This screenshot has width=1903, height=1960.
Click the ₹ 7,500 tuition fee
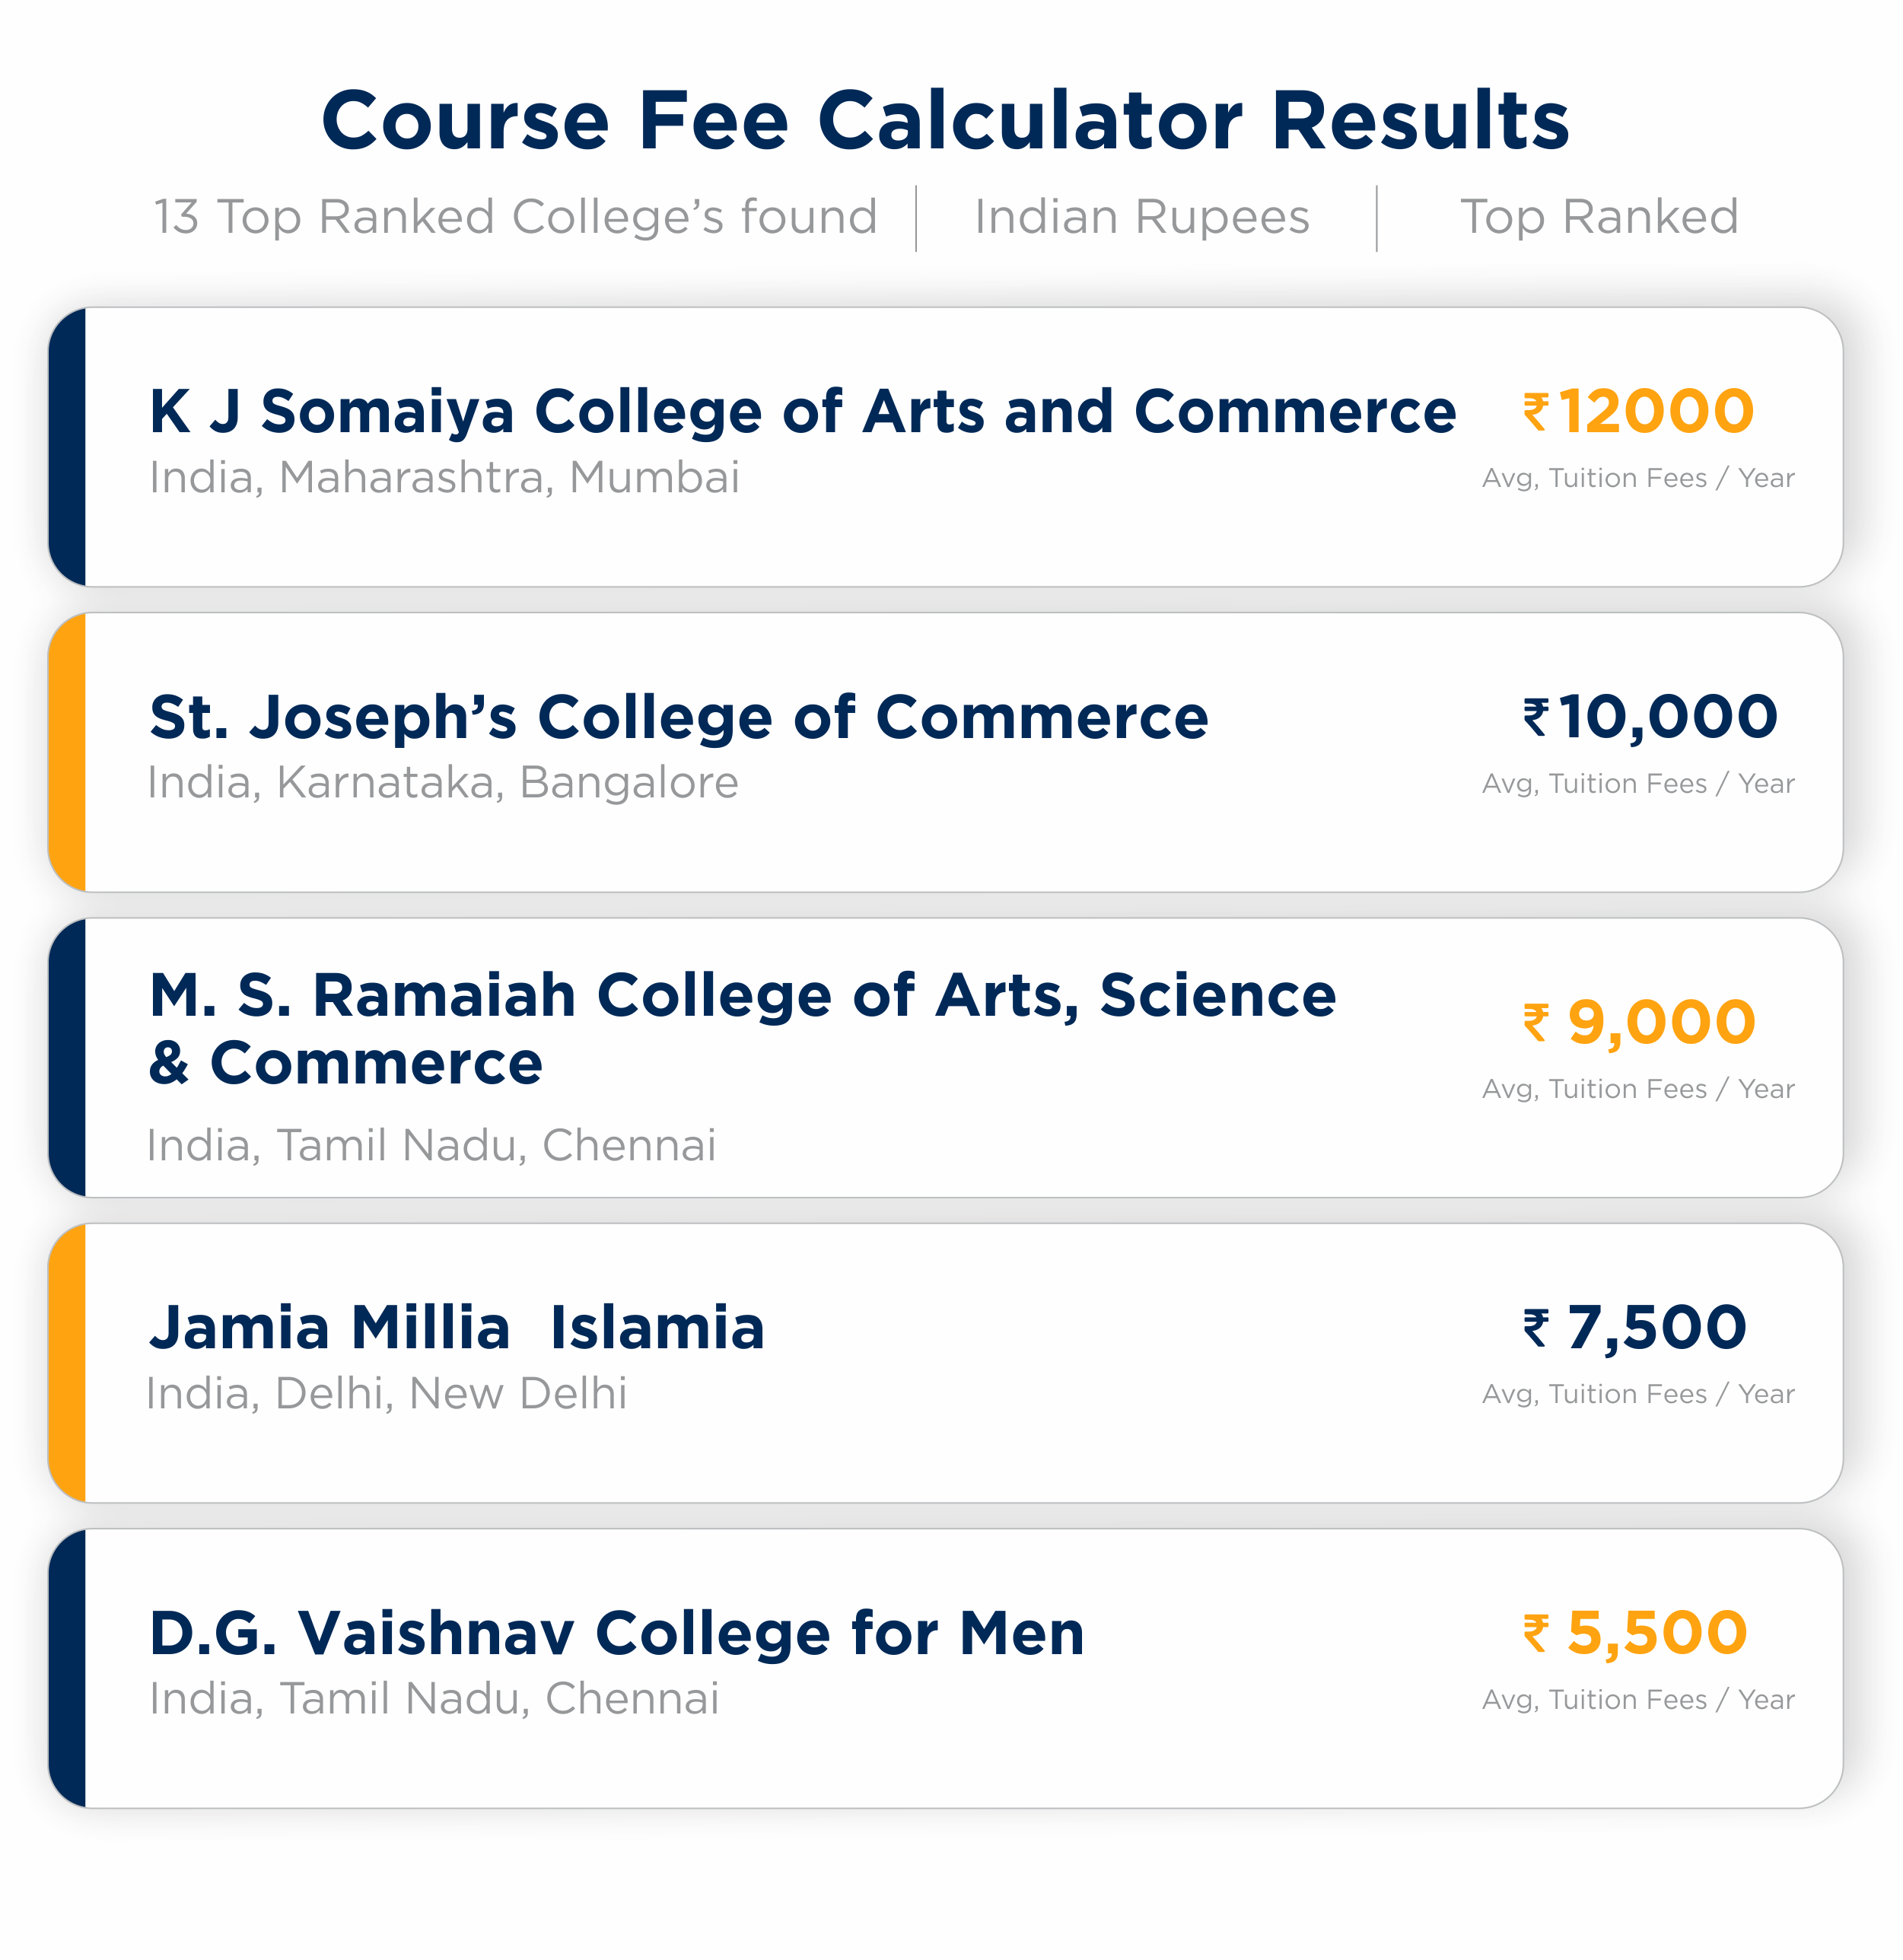tap(1634, 1328)
